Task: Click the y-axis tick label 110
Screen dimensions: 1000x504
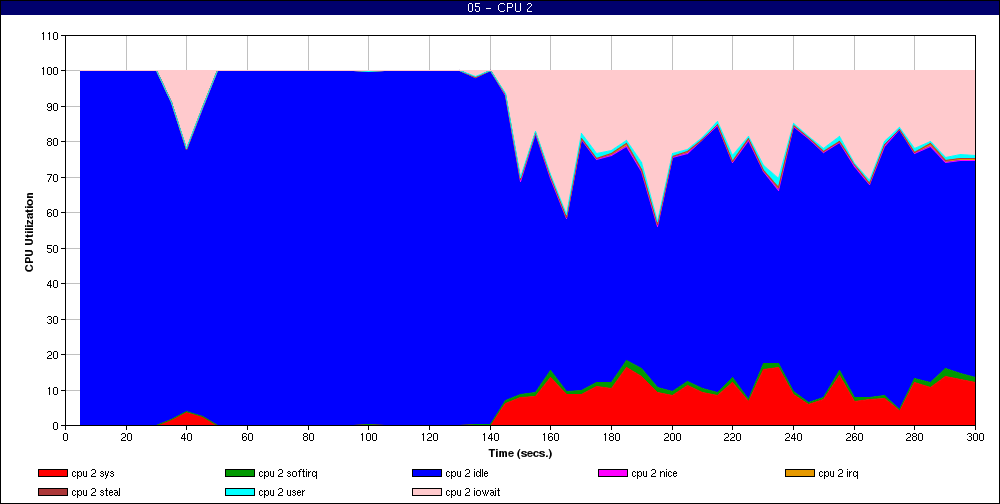Action: [x=51, y=36]
